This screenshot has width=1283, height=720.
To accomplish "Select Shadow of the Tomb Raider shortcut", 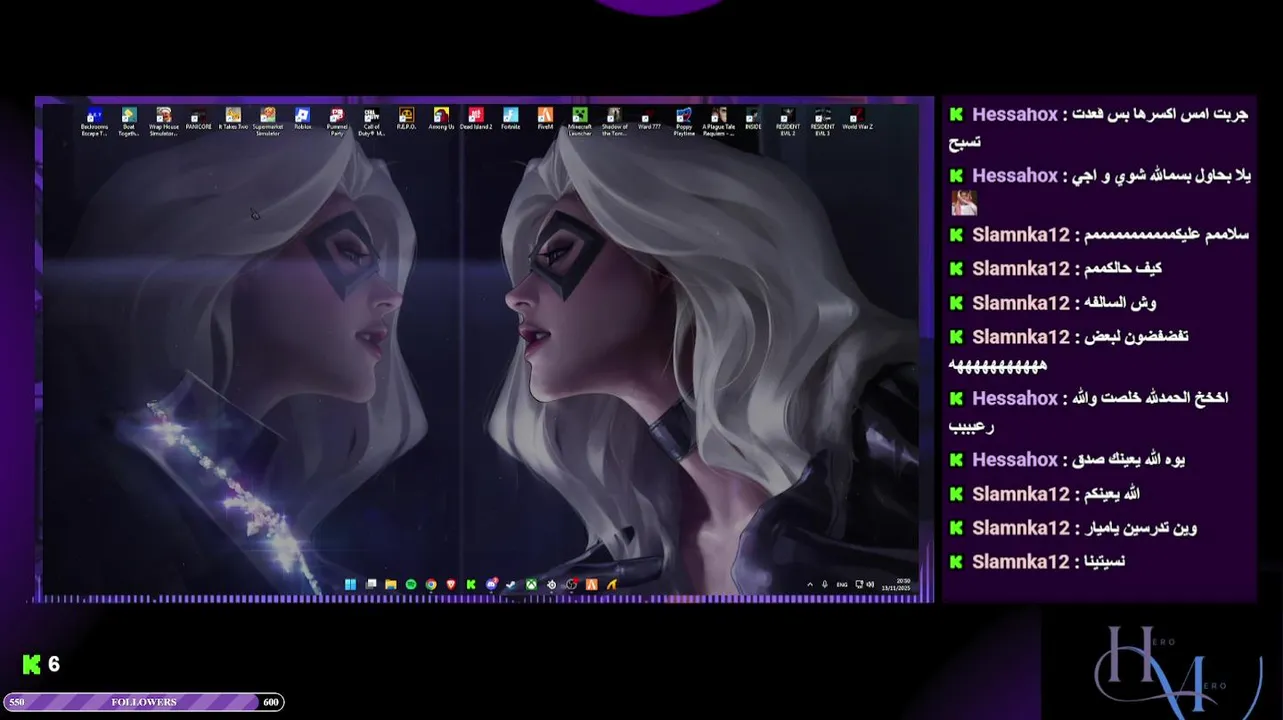I will pyautogui.click(x=615, y=121).
